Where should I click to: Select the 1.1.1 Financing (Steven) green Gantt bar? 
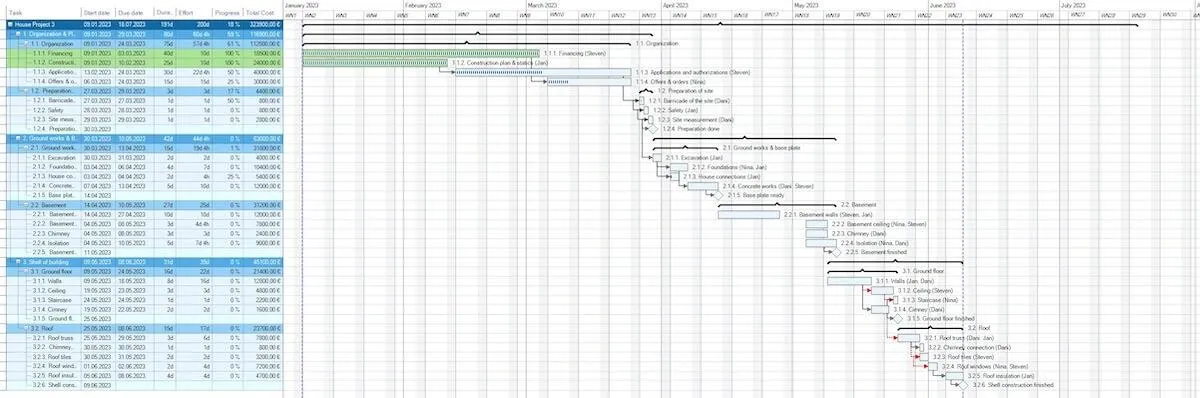point(420,52)
